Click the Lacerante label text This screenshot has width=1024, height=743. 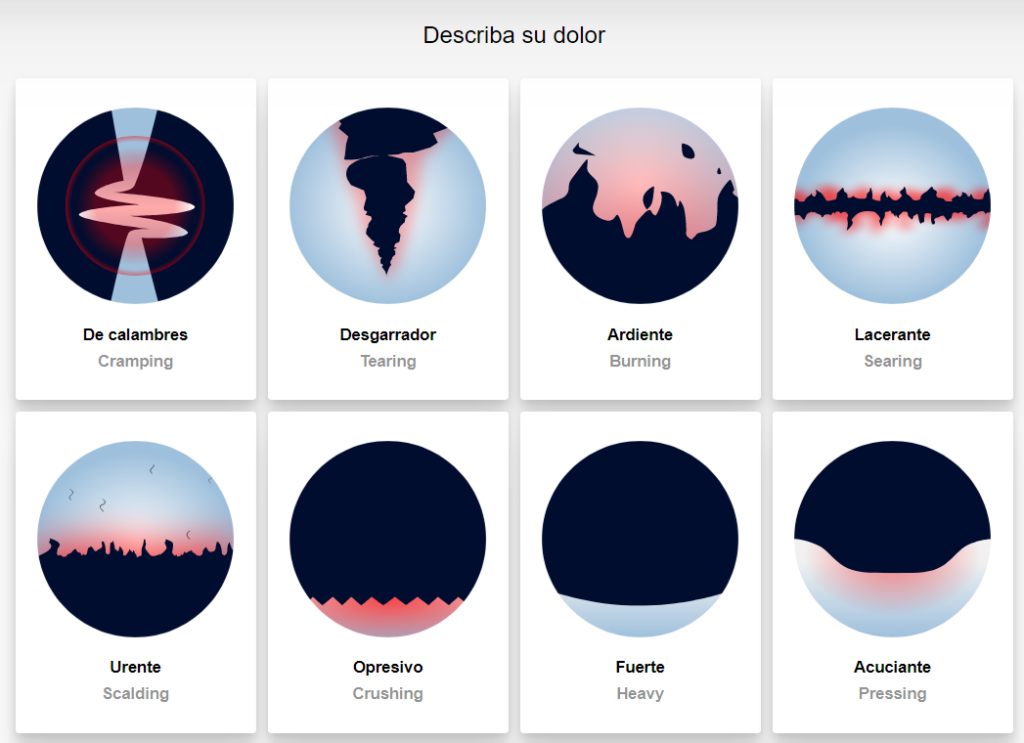pyautogui.click(x=892, y=335)
